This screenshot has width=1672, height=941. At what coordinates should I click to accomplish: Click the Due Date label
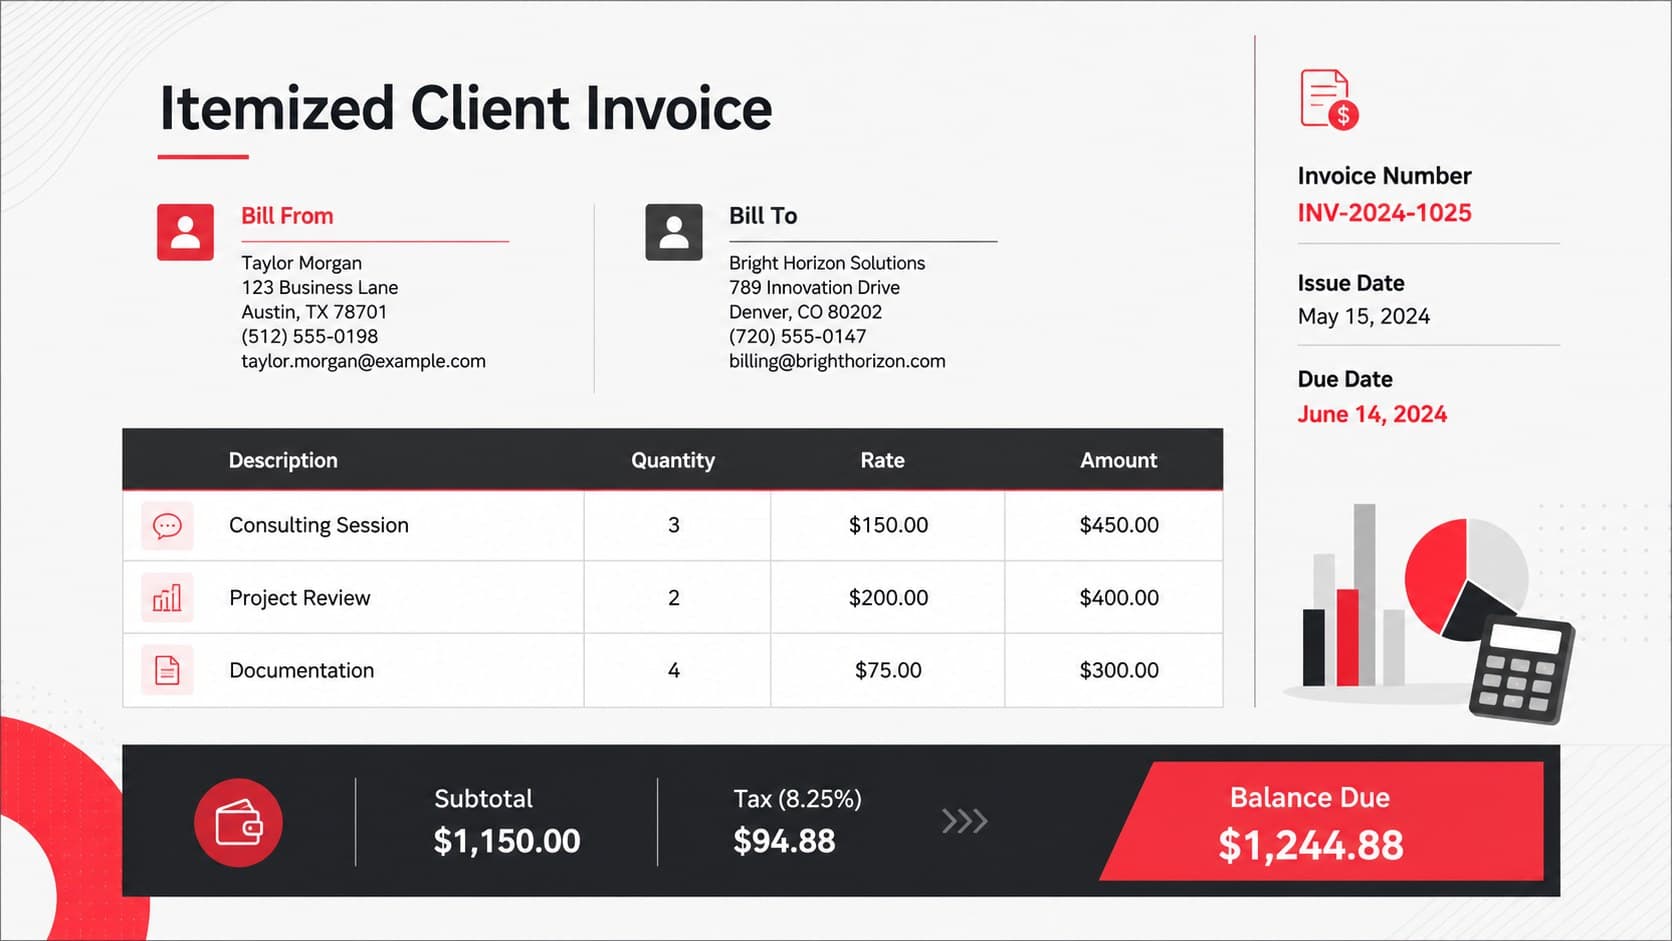tap(1345, 379)
